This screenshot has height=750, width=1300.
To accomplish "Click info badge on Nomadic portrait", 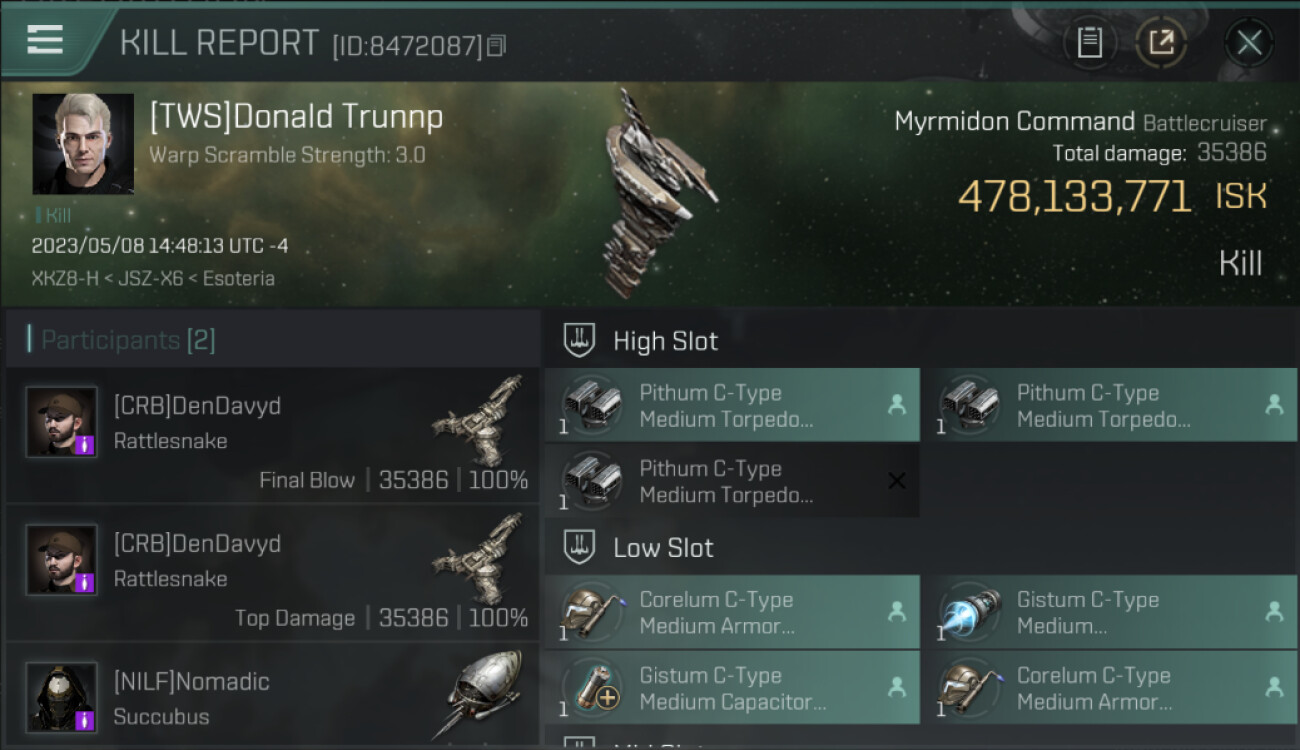I will pyautogui.click(x=85, y=720).
